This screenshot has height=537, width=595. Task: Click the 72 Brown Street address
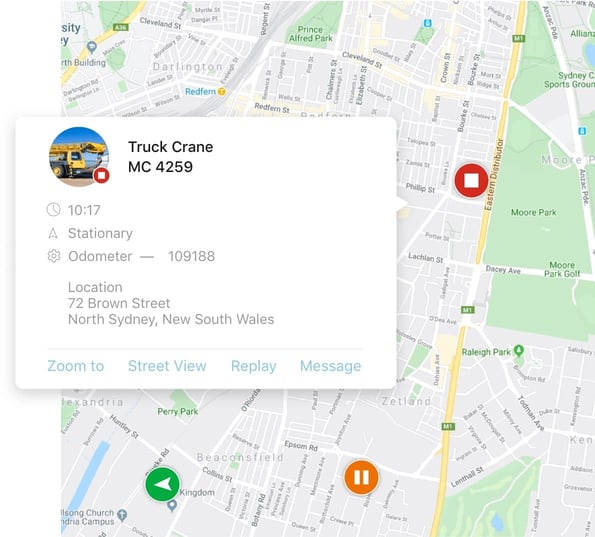119,303
